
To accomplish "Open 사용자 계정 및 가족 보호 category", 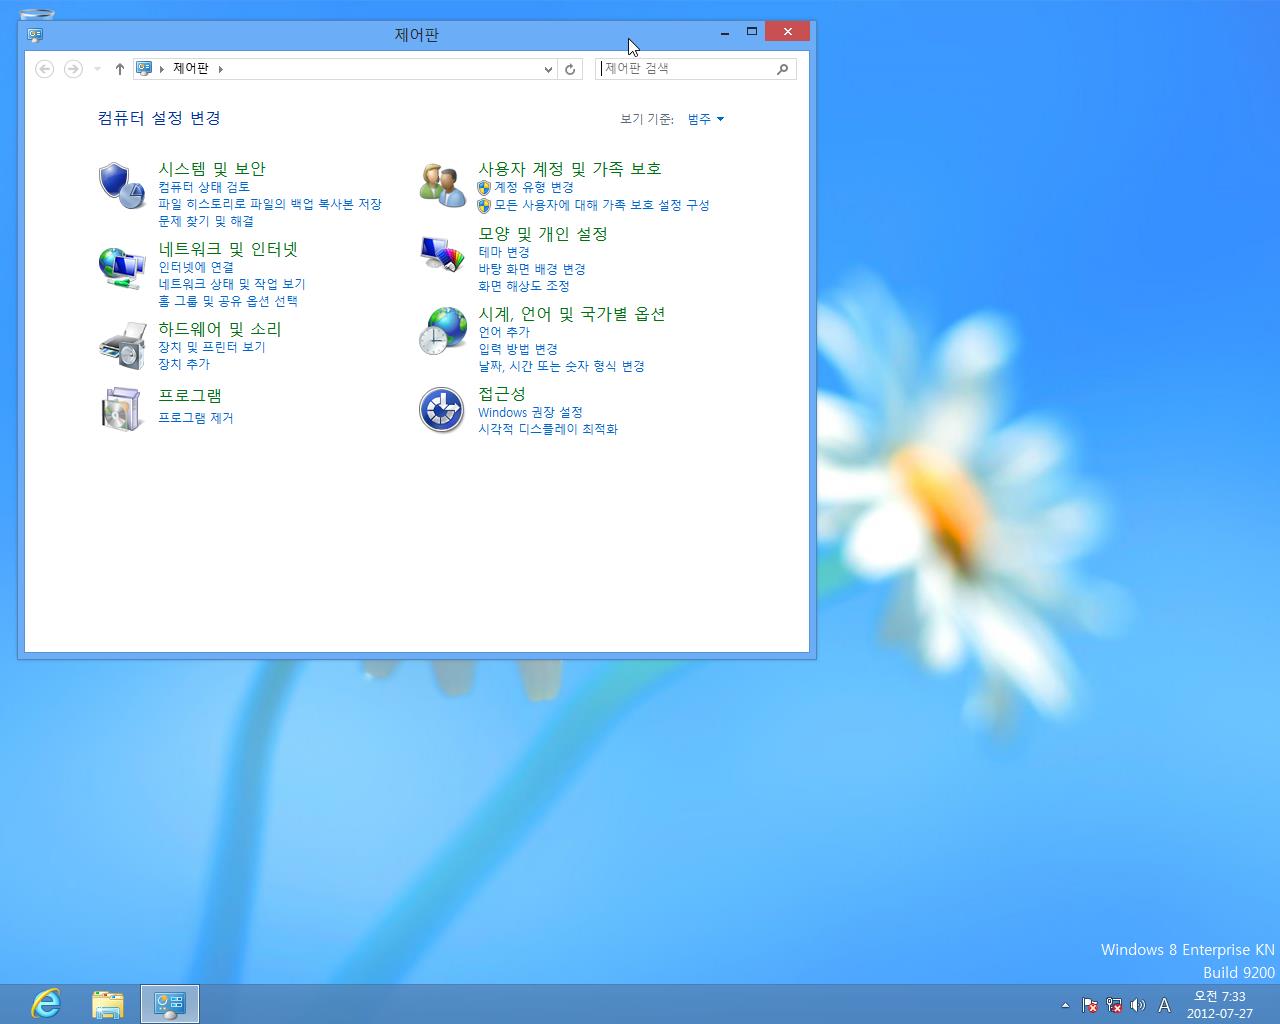I will click(570, 169).
